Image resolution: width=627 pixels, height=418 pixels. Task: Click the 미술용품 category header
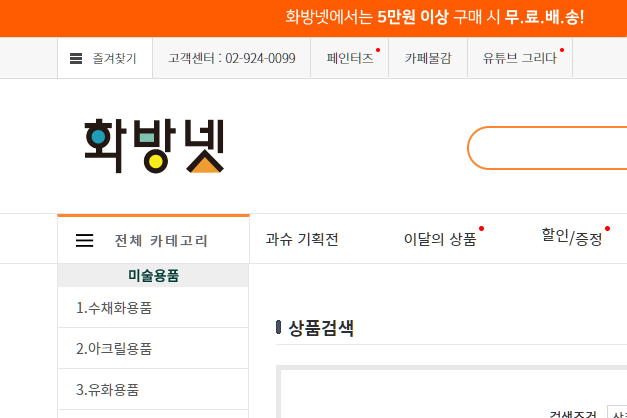pyautogui.click(x=154, y=276)
